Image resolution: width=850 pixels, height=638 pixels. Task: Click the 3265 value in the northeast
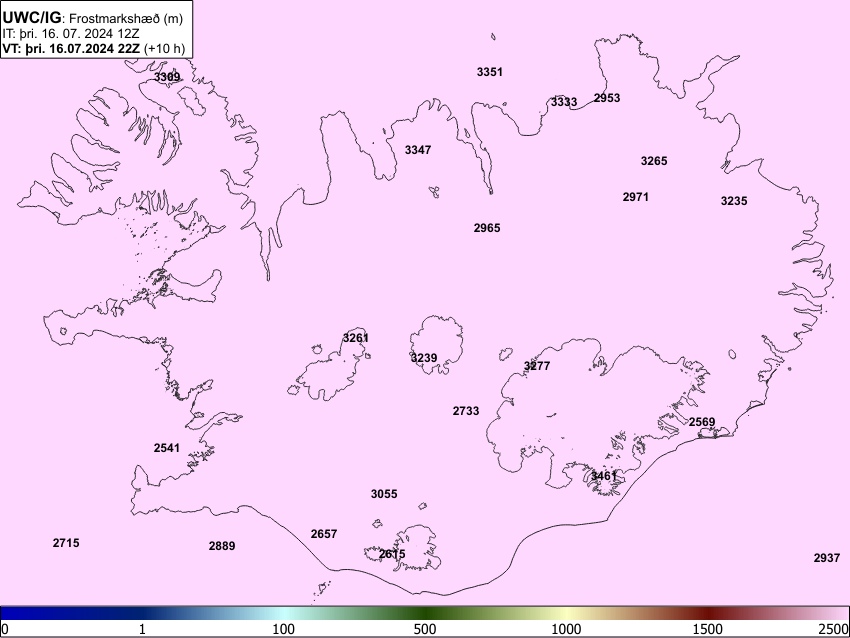654,161
